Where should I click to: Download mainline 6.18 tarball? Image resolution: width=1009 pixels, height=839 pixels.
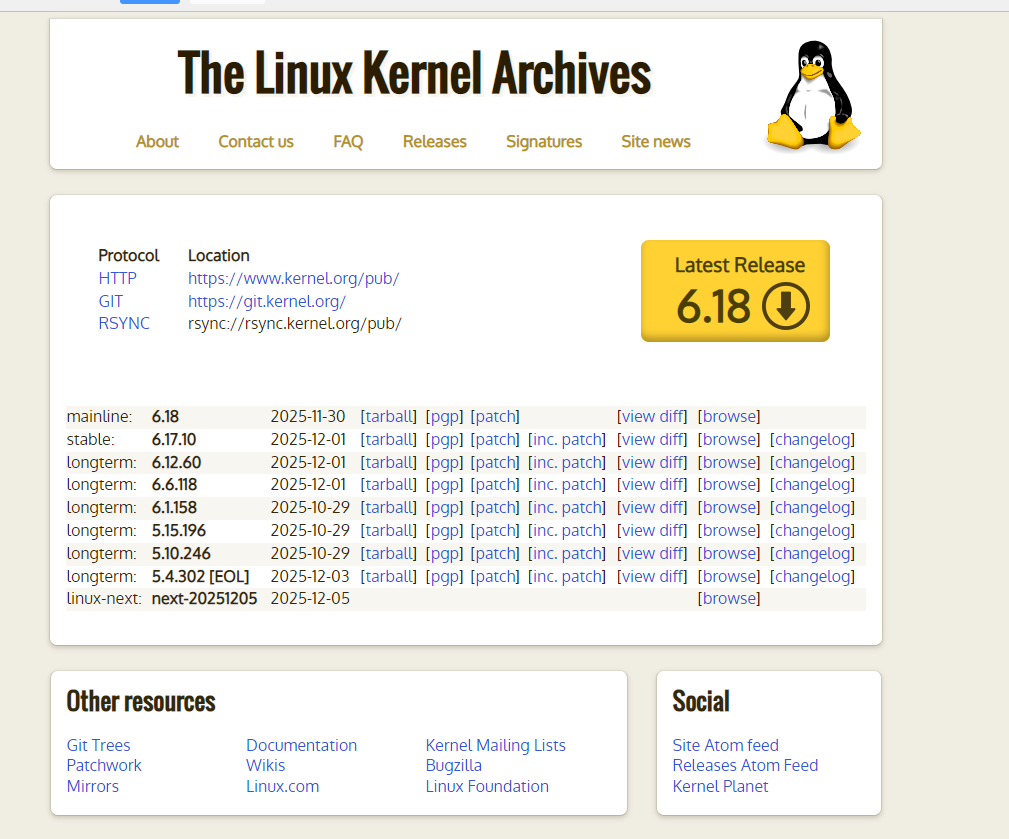[389, 416]
